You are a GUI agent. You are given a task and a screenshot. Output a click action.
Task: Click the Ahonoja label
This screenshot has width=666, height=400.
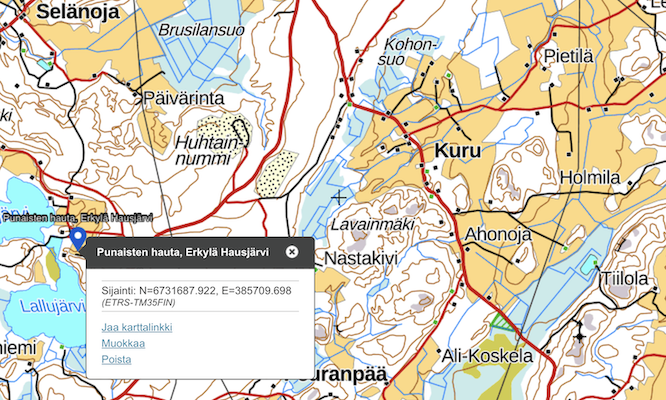[498, 234]
